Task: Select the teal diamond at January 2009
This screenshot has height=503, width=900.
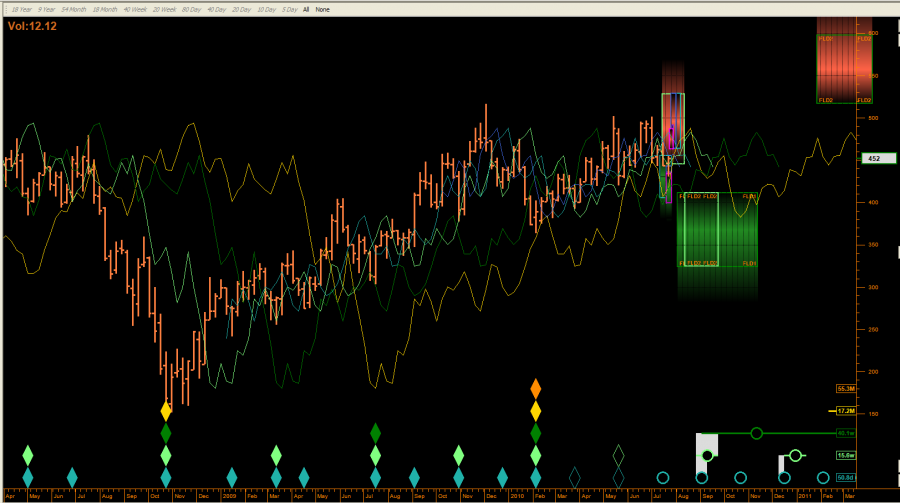Action: point(232,477)
